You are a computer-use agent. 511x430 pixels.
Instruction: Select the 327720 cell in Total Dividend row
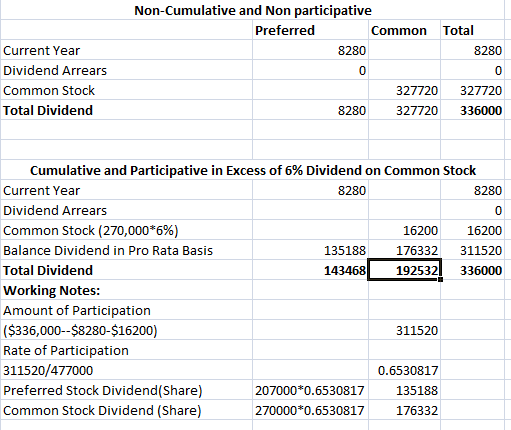tap(404, 110)
